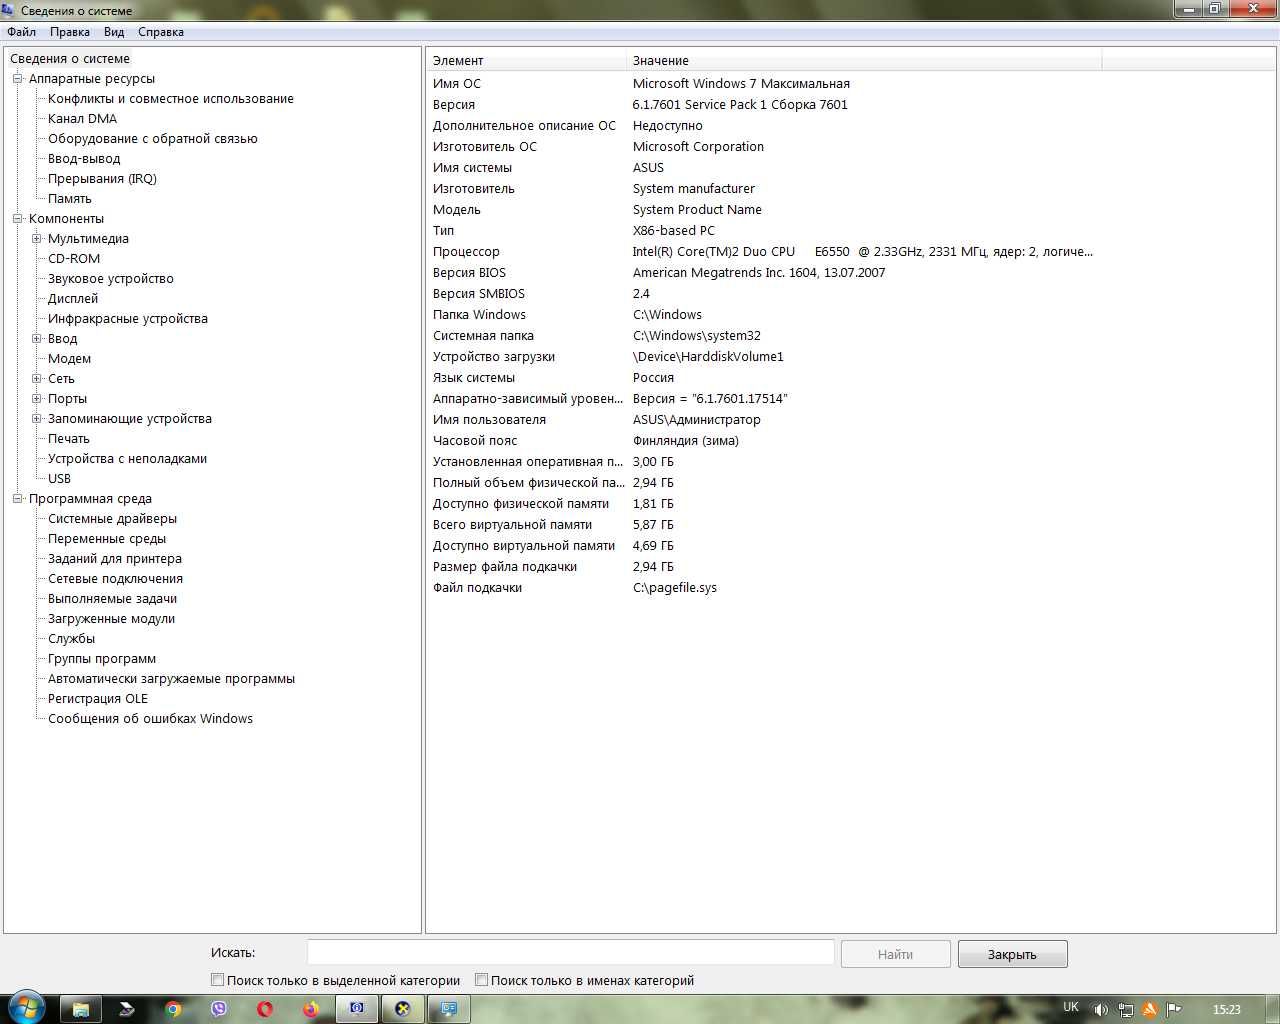This screenshot has width=1280, height=1024.
Task: Select the 'Версия BIOS' row
Action: [764, 273]
